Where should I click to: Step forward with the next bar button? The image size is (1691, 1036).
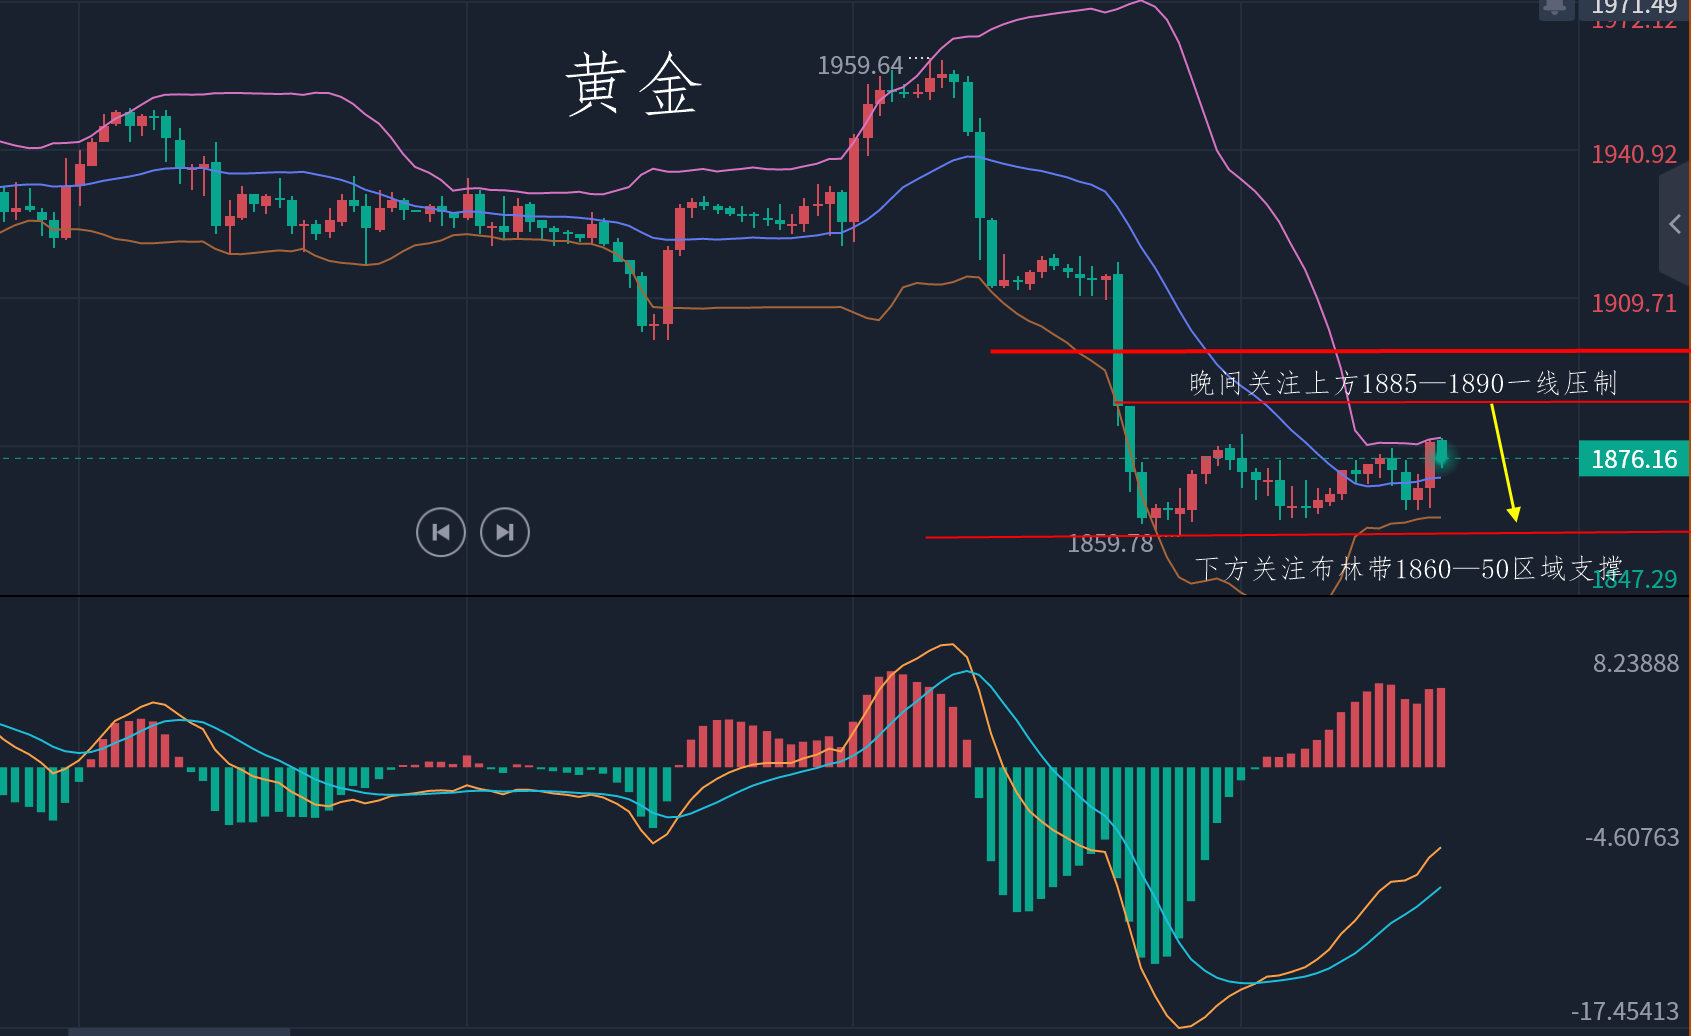point(505,532)
